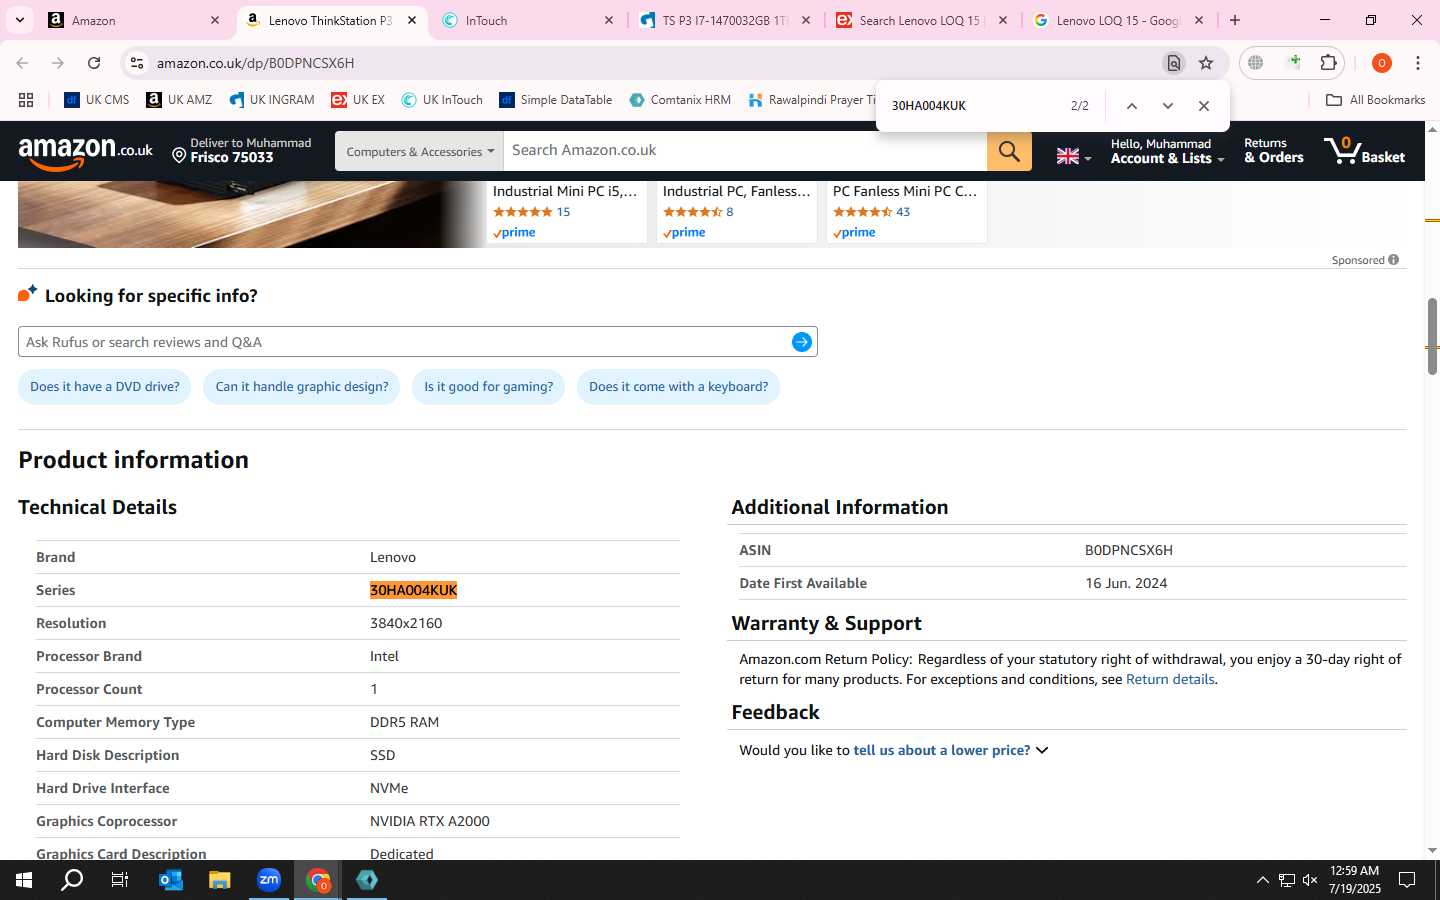This screenshot has width=1440, height=900.
Task: Close the find-in-page bar
Action: pyautogui.click(x=1204, y=106)
